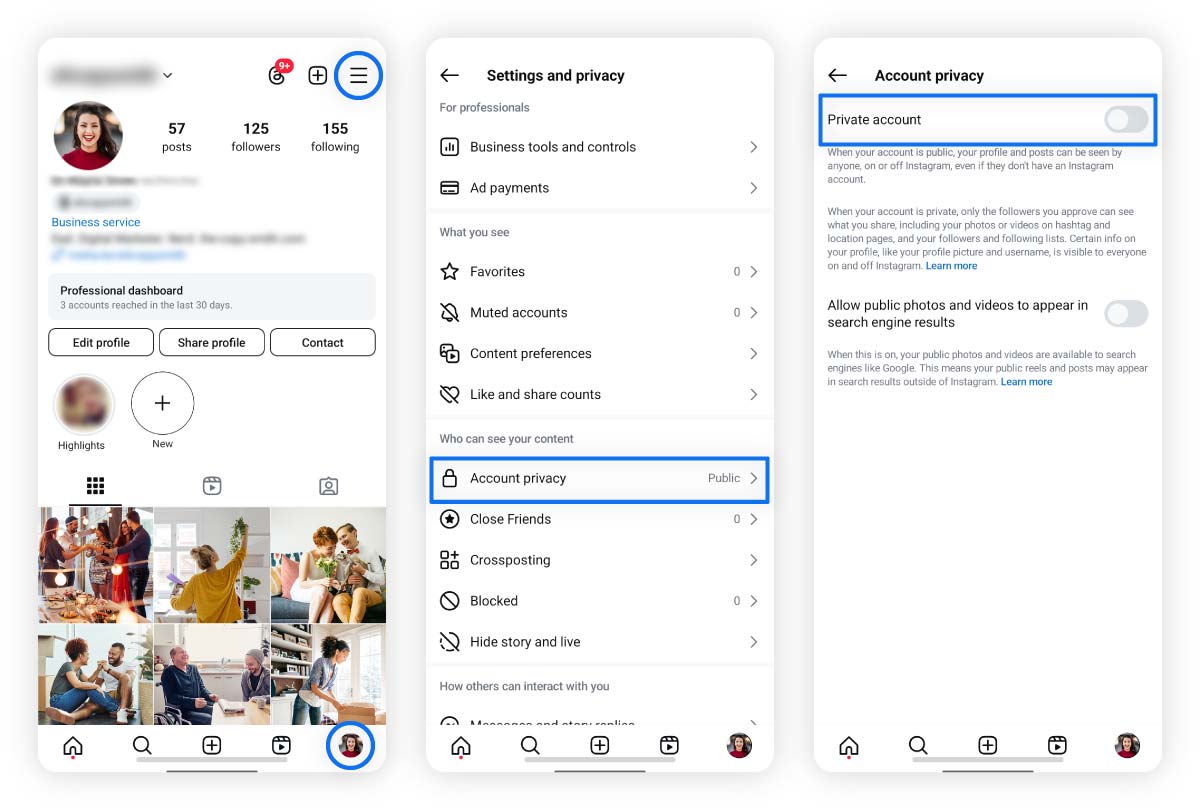Open the party toast photo post
Viewport: 1200px width, 810px height.
[x=95, y=565]
